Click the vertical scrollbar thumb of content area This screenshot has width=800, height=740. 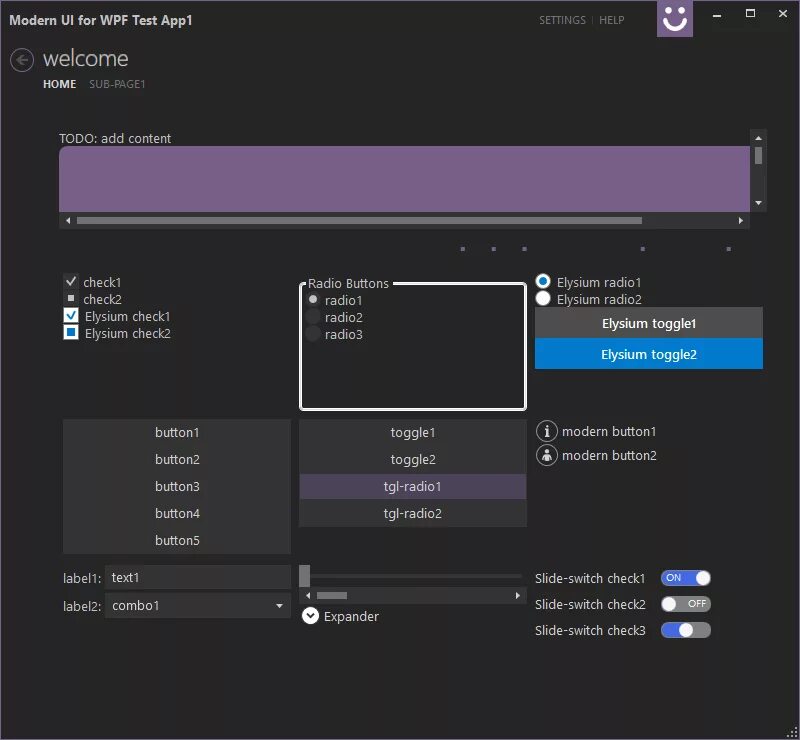click(x=759, y=156)
